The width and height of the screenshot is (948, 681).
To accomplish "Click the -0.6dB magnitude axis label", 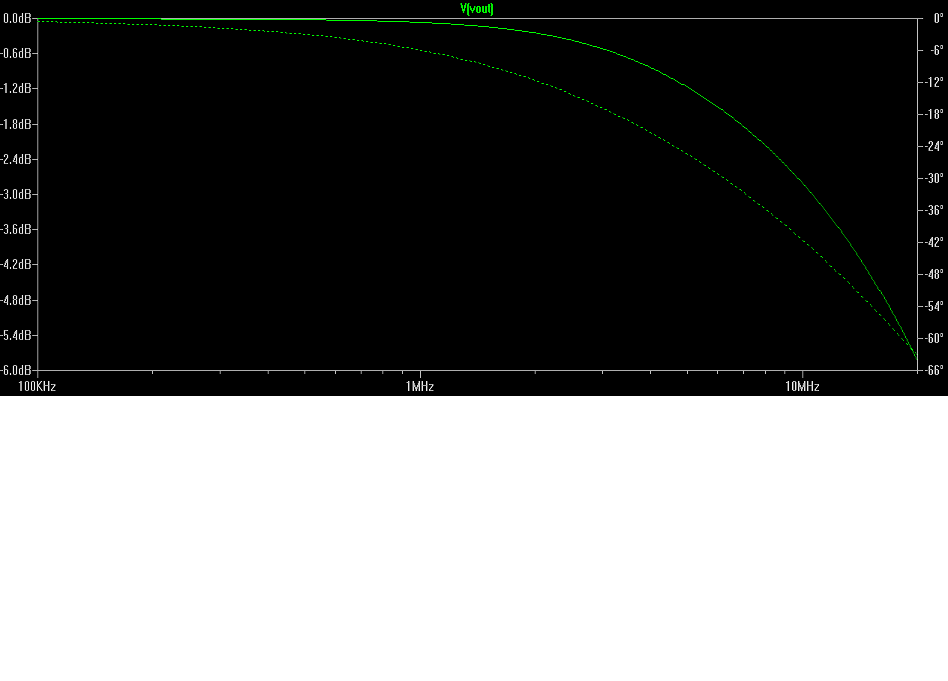I will pos(16,53).
